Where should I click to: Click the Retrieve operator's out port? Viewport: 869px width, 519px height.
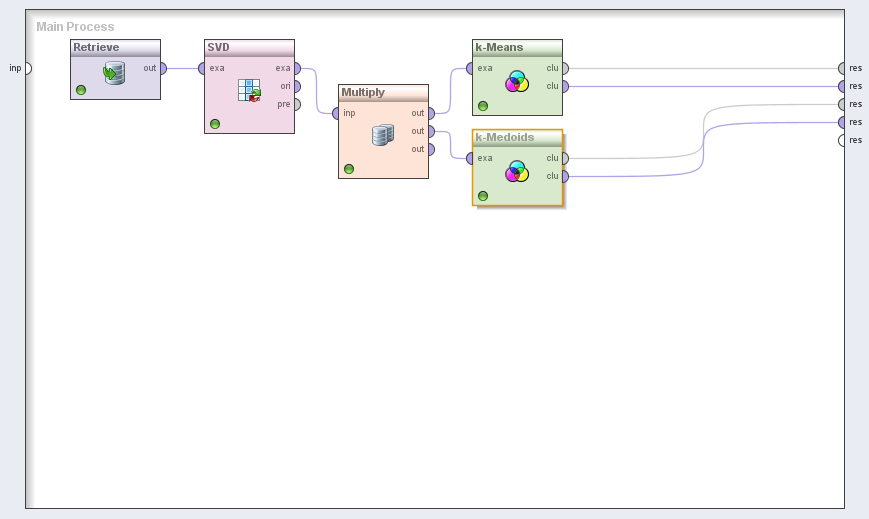click(163, 69)
